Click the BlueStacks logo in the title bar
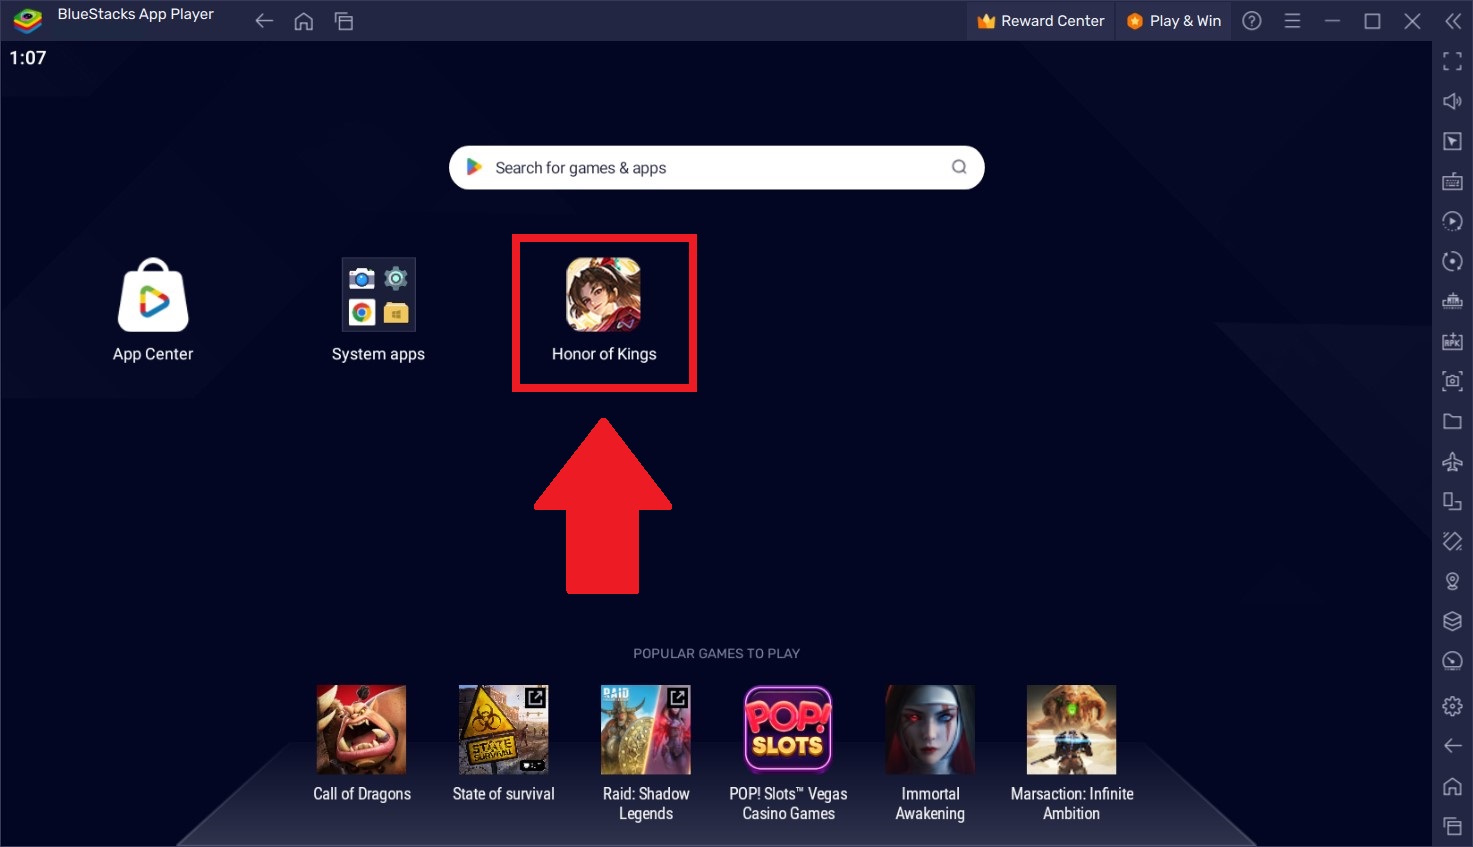1473x847 pixels. click(x=27, y=20)
